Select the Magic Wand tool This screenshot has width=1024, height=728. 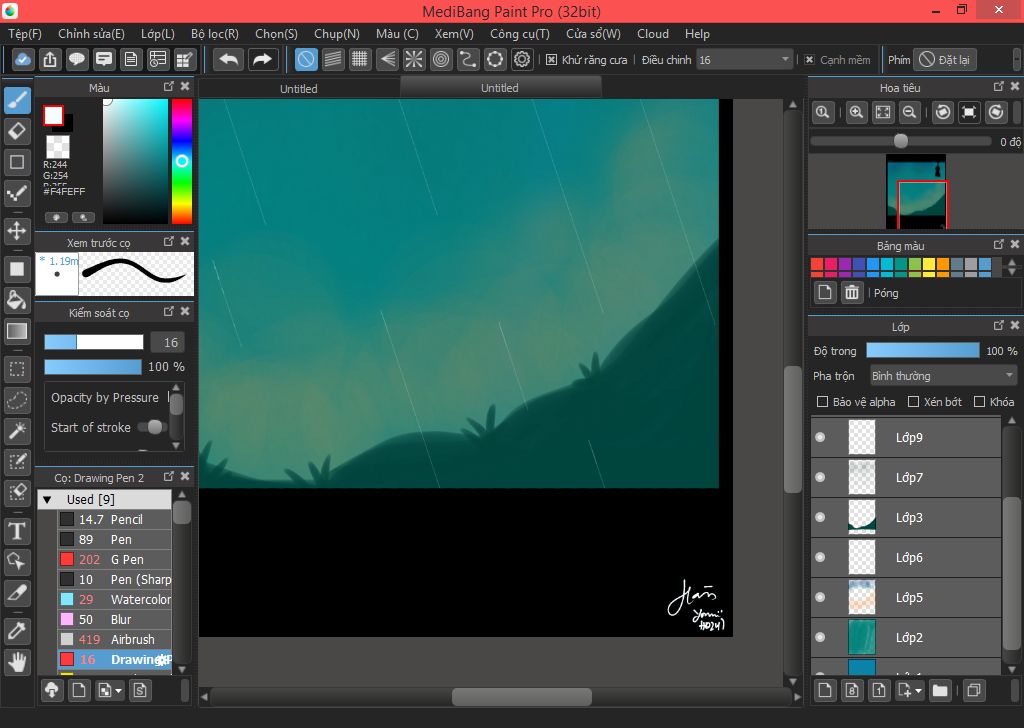click(18, 430)
